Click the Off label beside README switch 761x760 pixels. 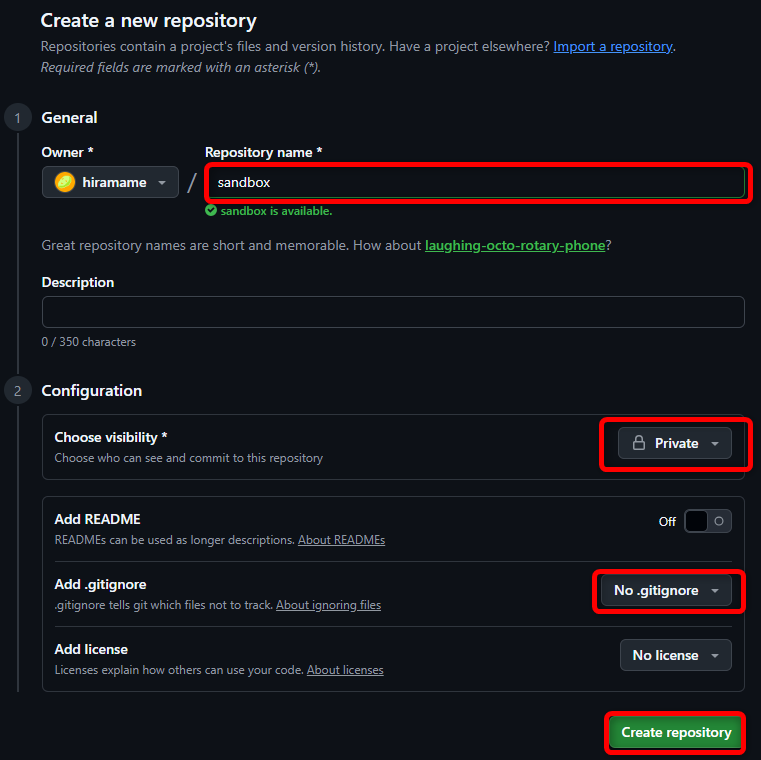pos(667,522)
